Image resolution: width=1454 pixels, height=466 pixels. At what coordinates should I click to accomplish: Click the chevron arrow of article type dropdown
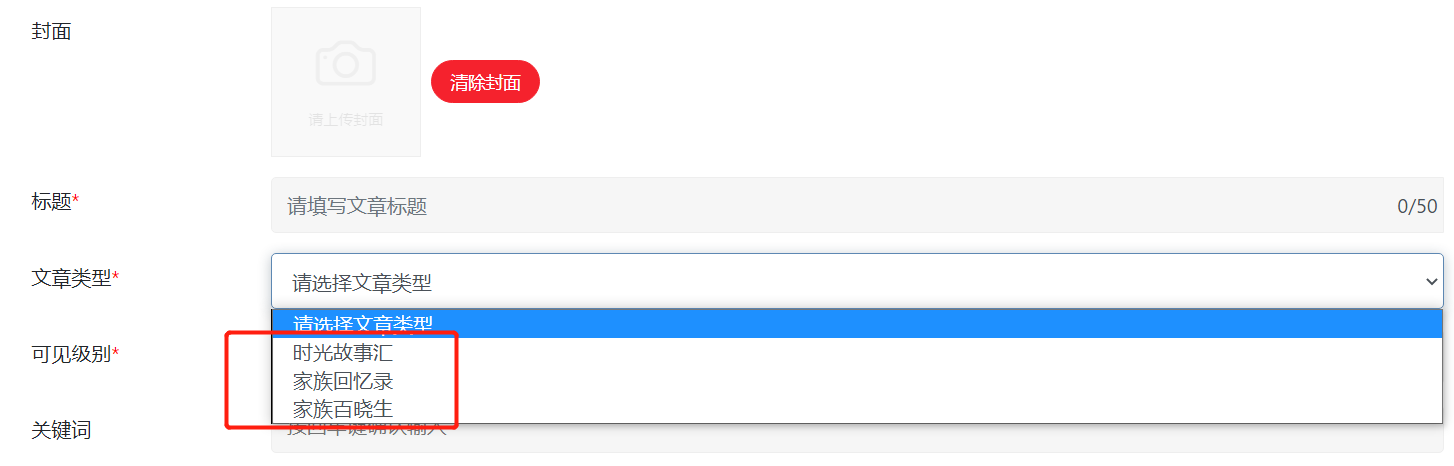pos(1431,282)
